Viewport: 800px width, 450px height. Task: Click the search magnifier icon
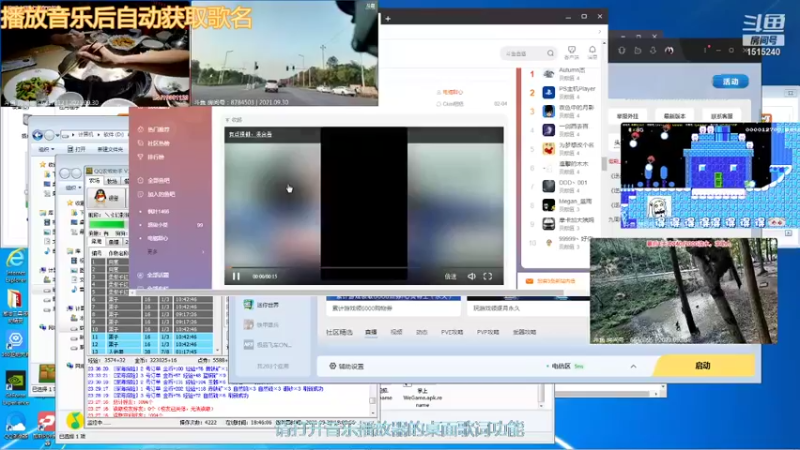(x=551, y=53)
